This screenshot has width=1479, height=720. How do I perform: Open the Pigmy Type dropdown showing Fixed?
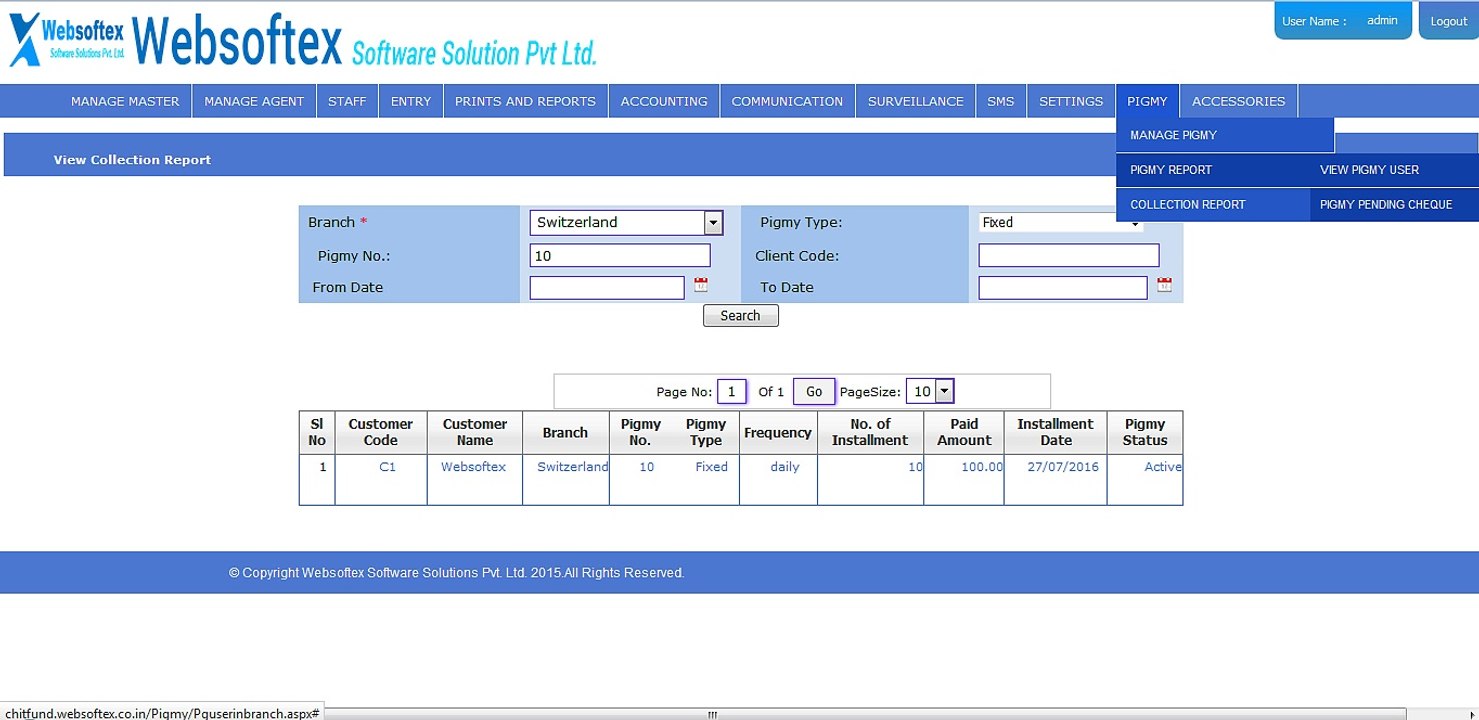coord(1061,222)
